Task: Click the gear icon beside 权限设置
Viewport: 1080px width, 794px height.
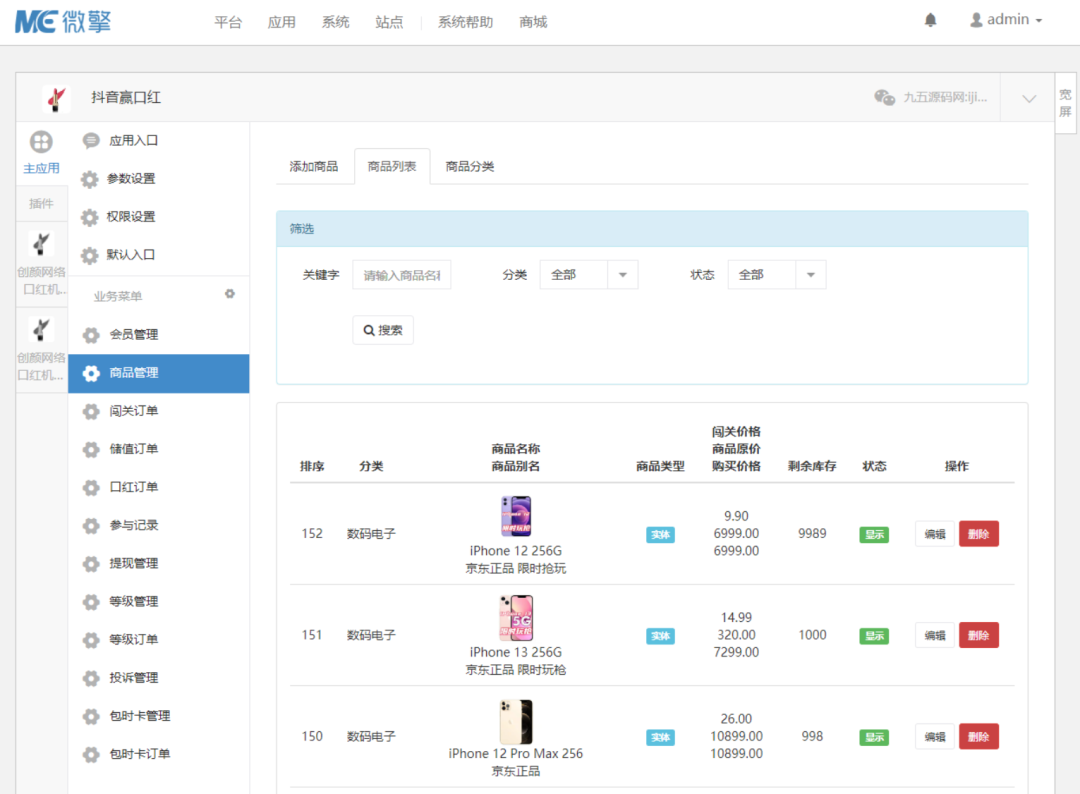Action: (x=90, y=217)
